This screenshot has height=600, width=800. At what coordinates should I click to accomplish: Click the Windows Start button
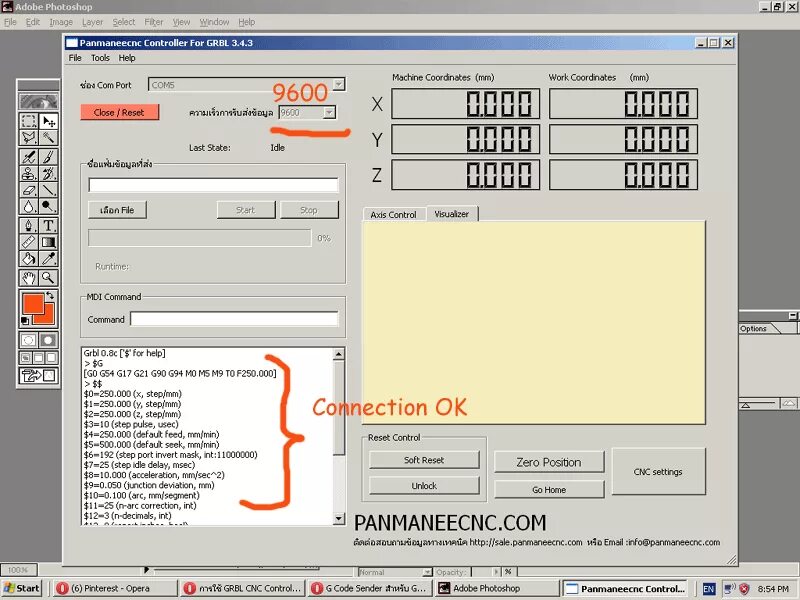point(21,588)
